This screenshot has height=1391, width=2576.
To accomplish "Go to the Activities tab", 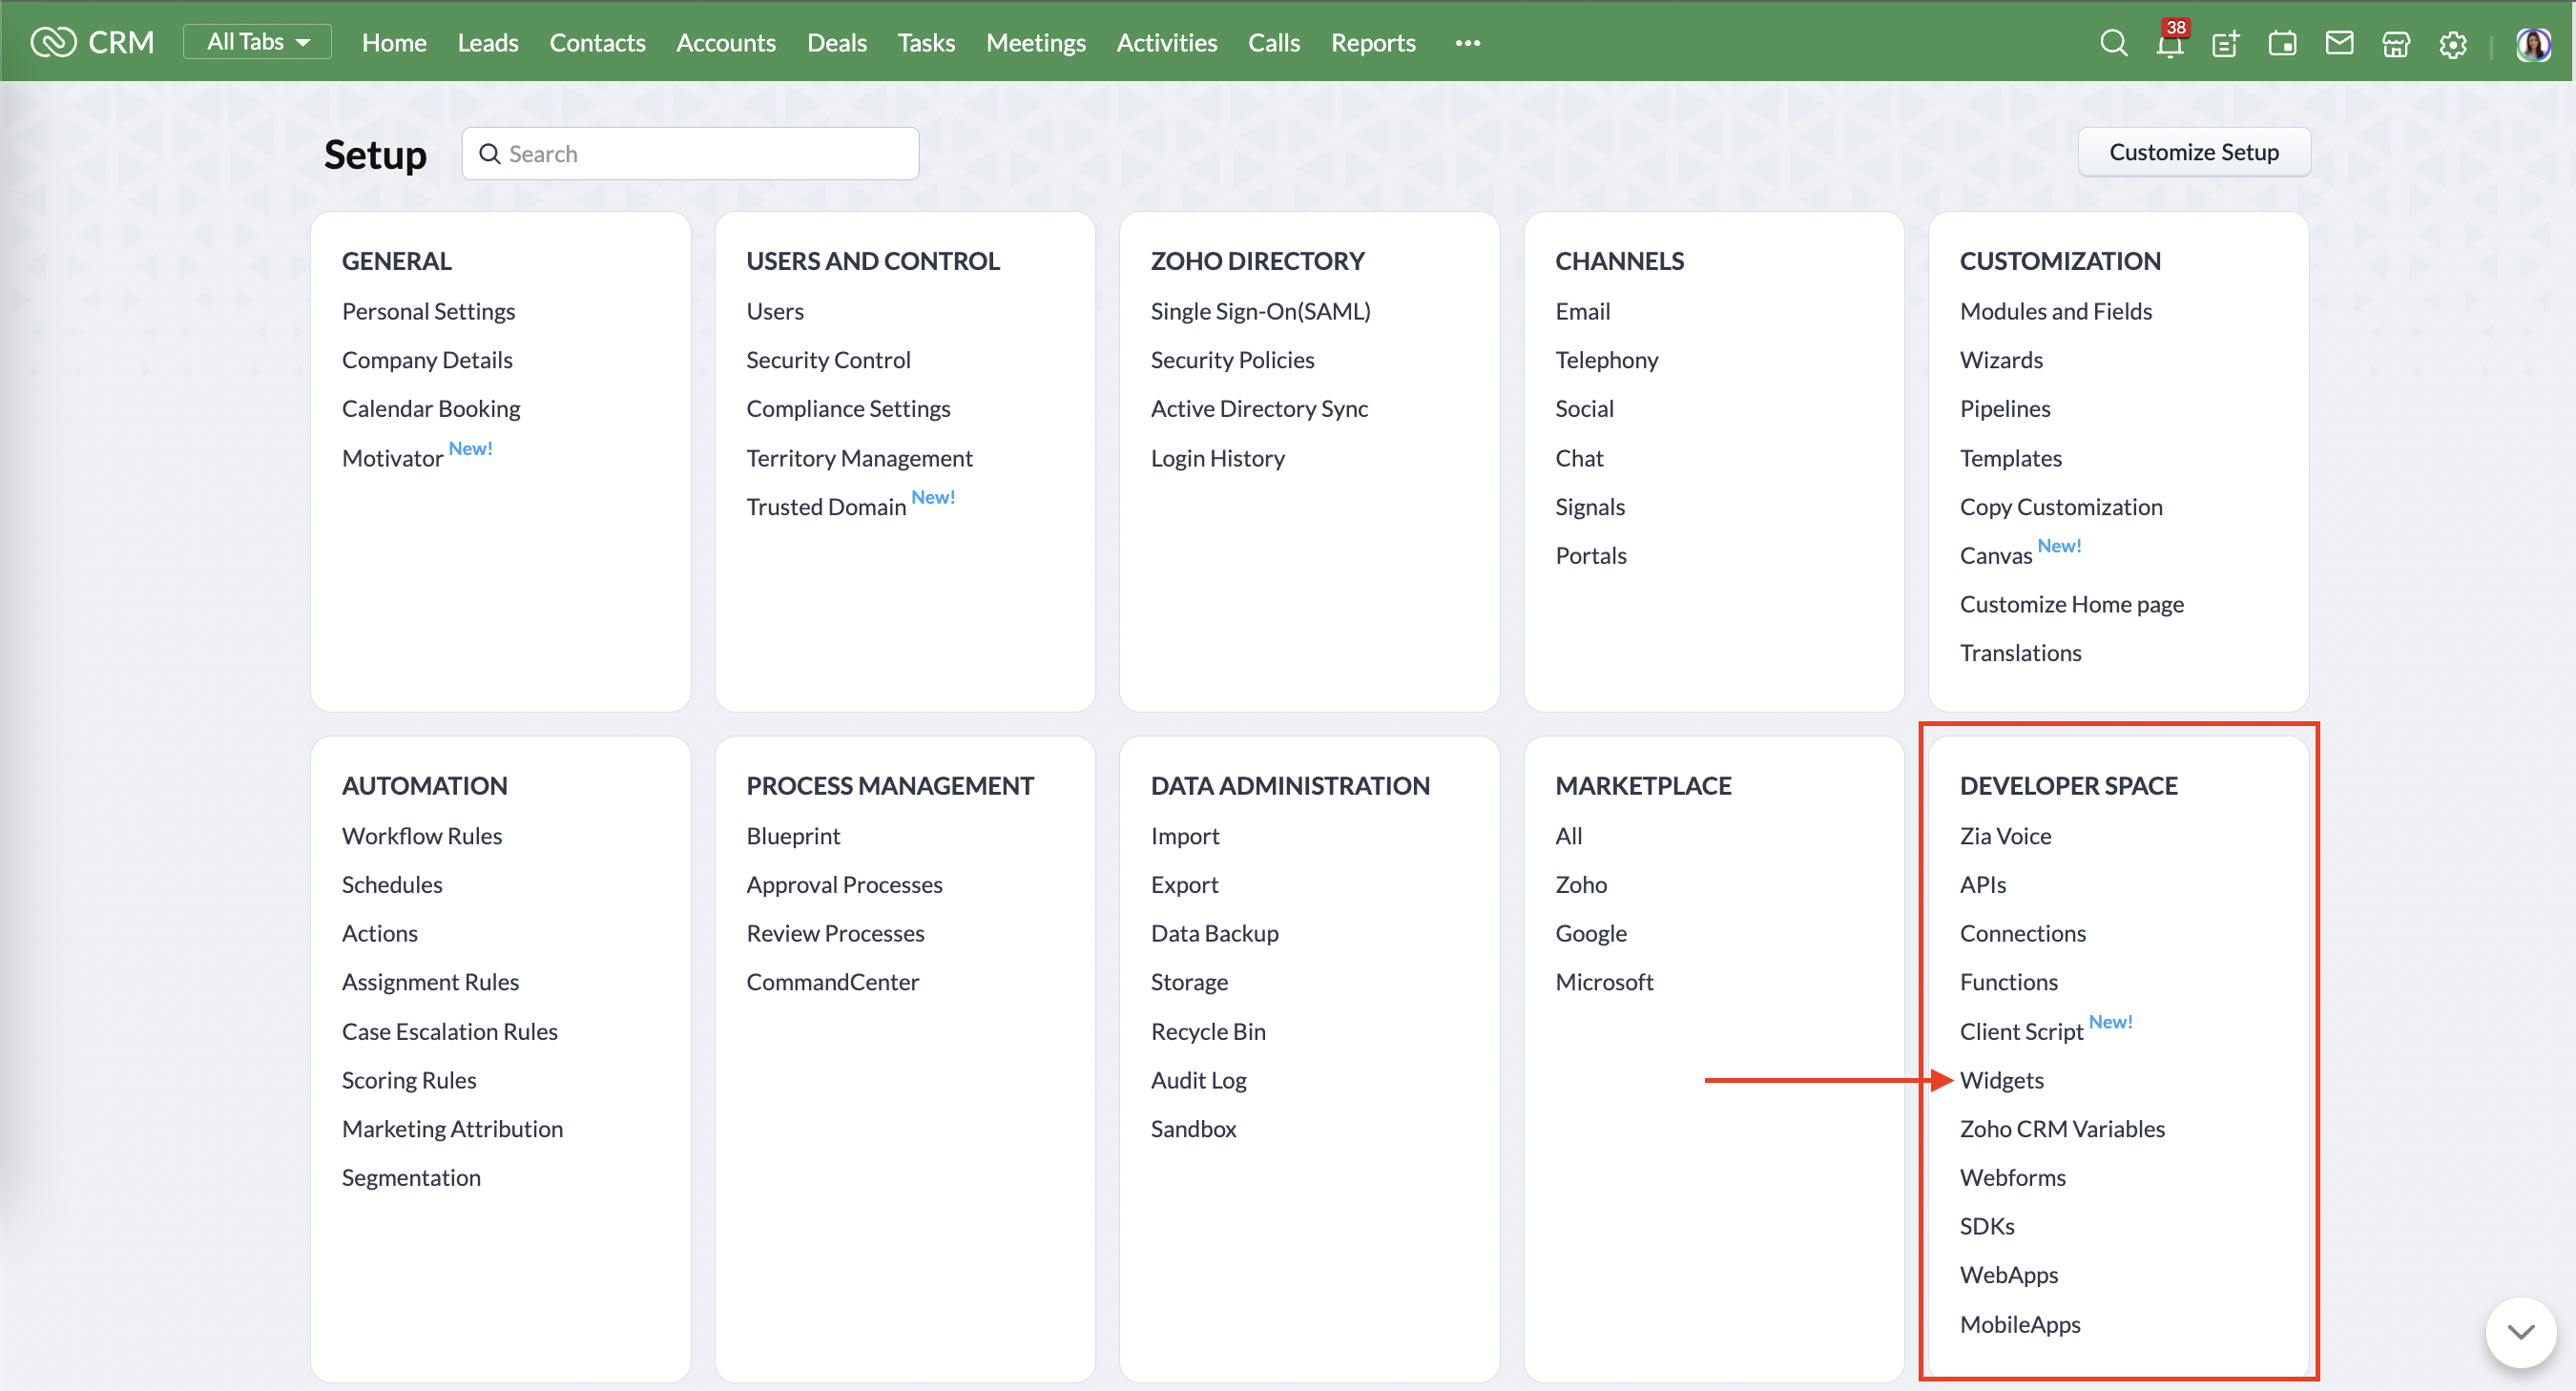I will [x=1167, y=43].
